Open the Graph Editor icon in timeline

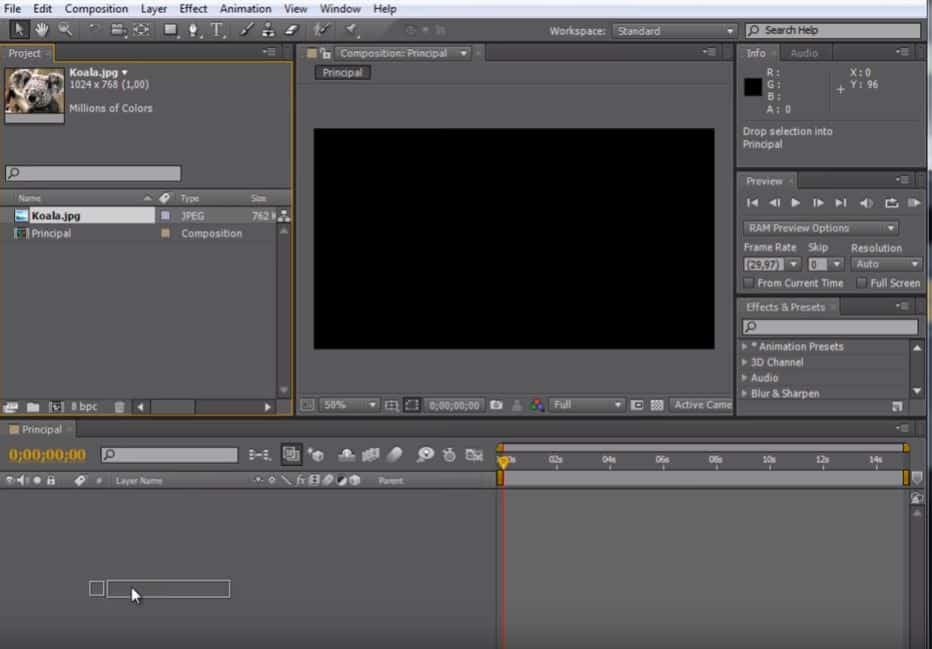[x=474, y=455]
